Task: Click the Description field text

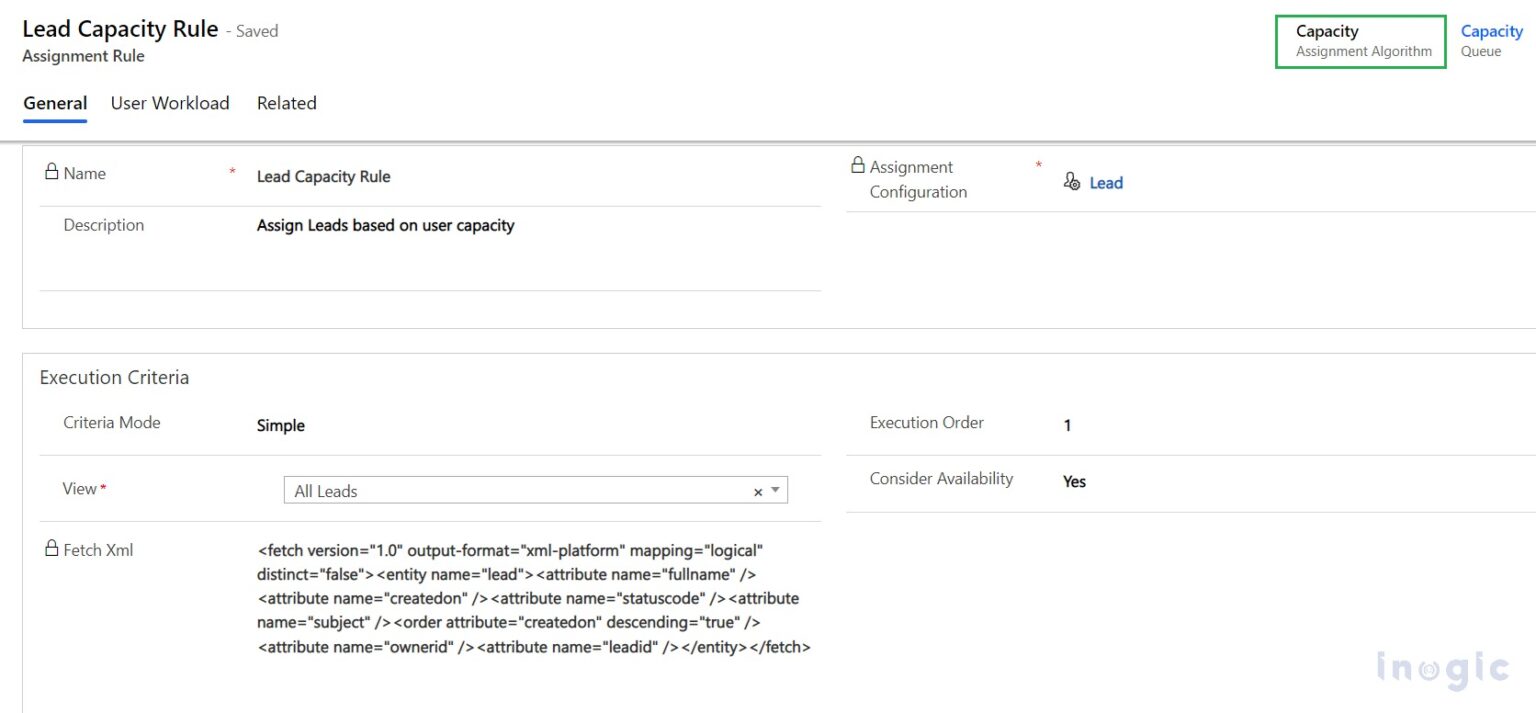Action: click(385, 225)
